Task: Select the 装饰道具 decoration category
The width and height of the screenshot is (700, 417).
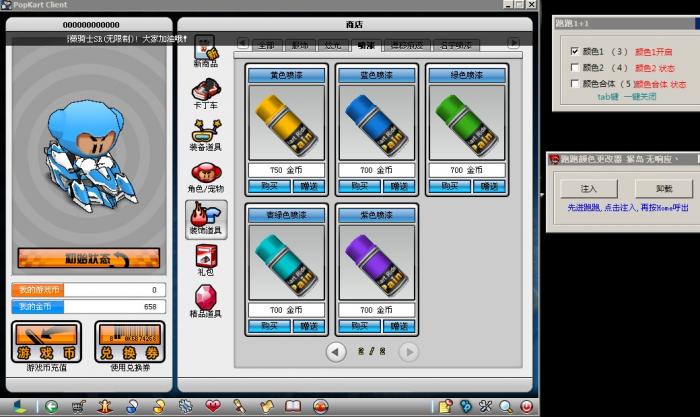Action: point(206,219)
